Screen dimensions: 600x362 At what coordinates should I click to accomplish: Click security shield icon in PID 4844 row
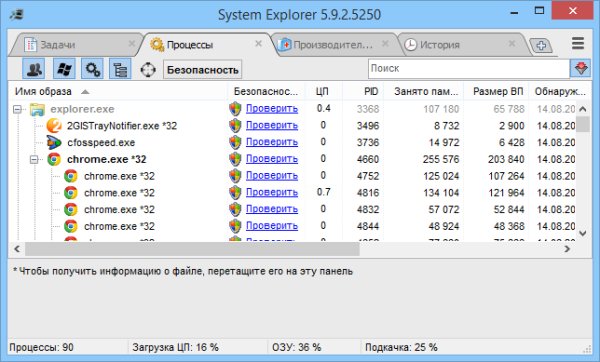(x=235, y=226)
